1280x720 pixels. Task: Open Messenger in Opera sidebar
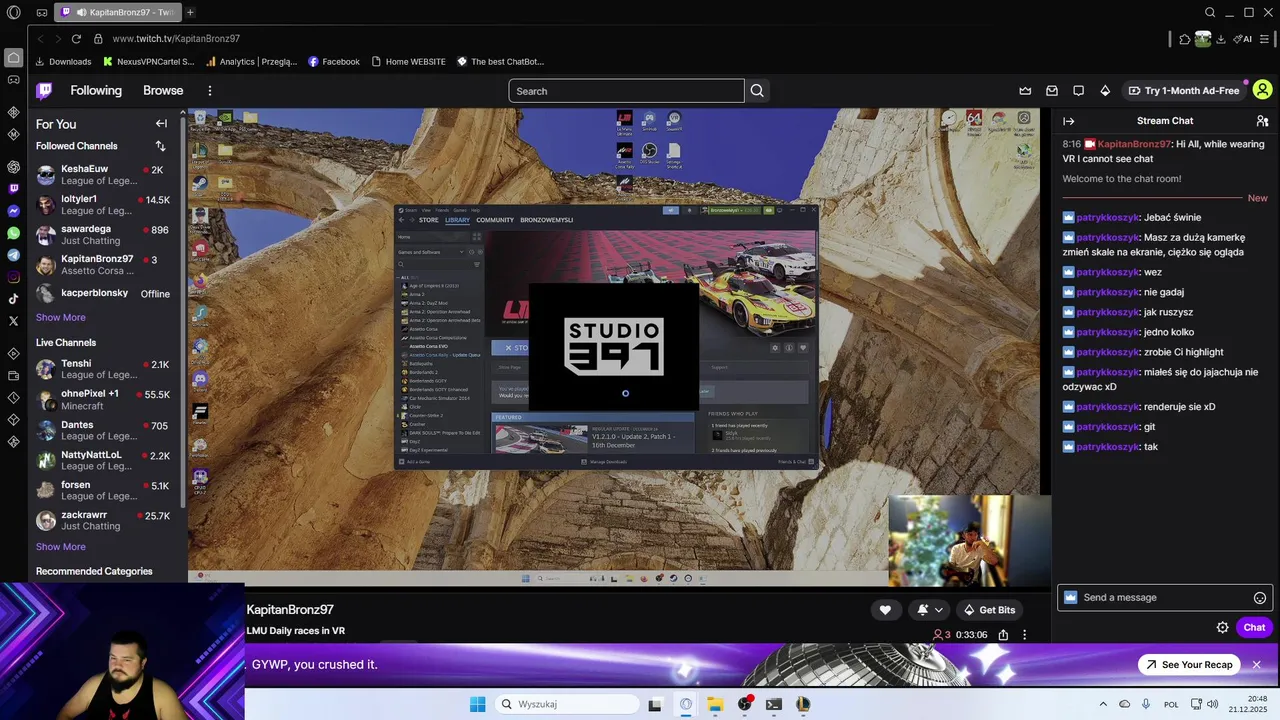pyautogui.click(x=14, y=211)
